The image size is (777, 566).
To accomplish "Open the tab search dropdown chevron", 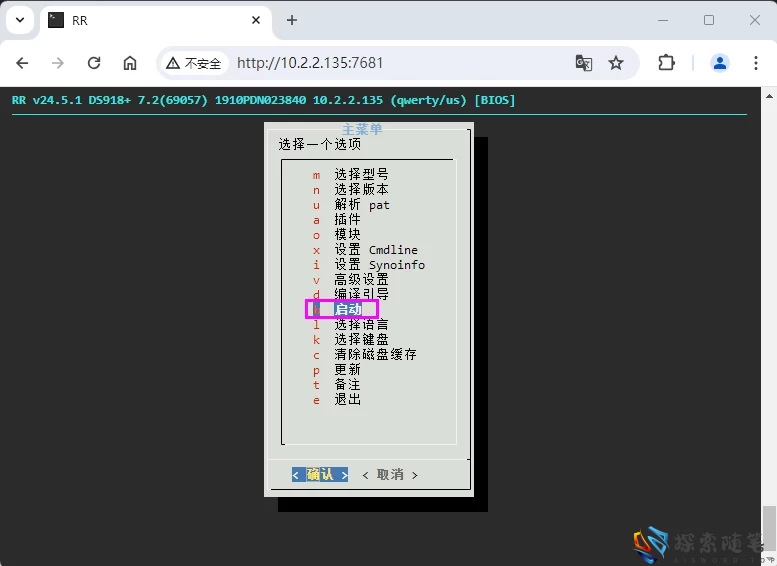I will coord(20,20).
